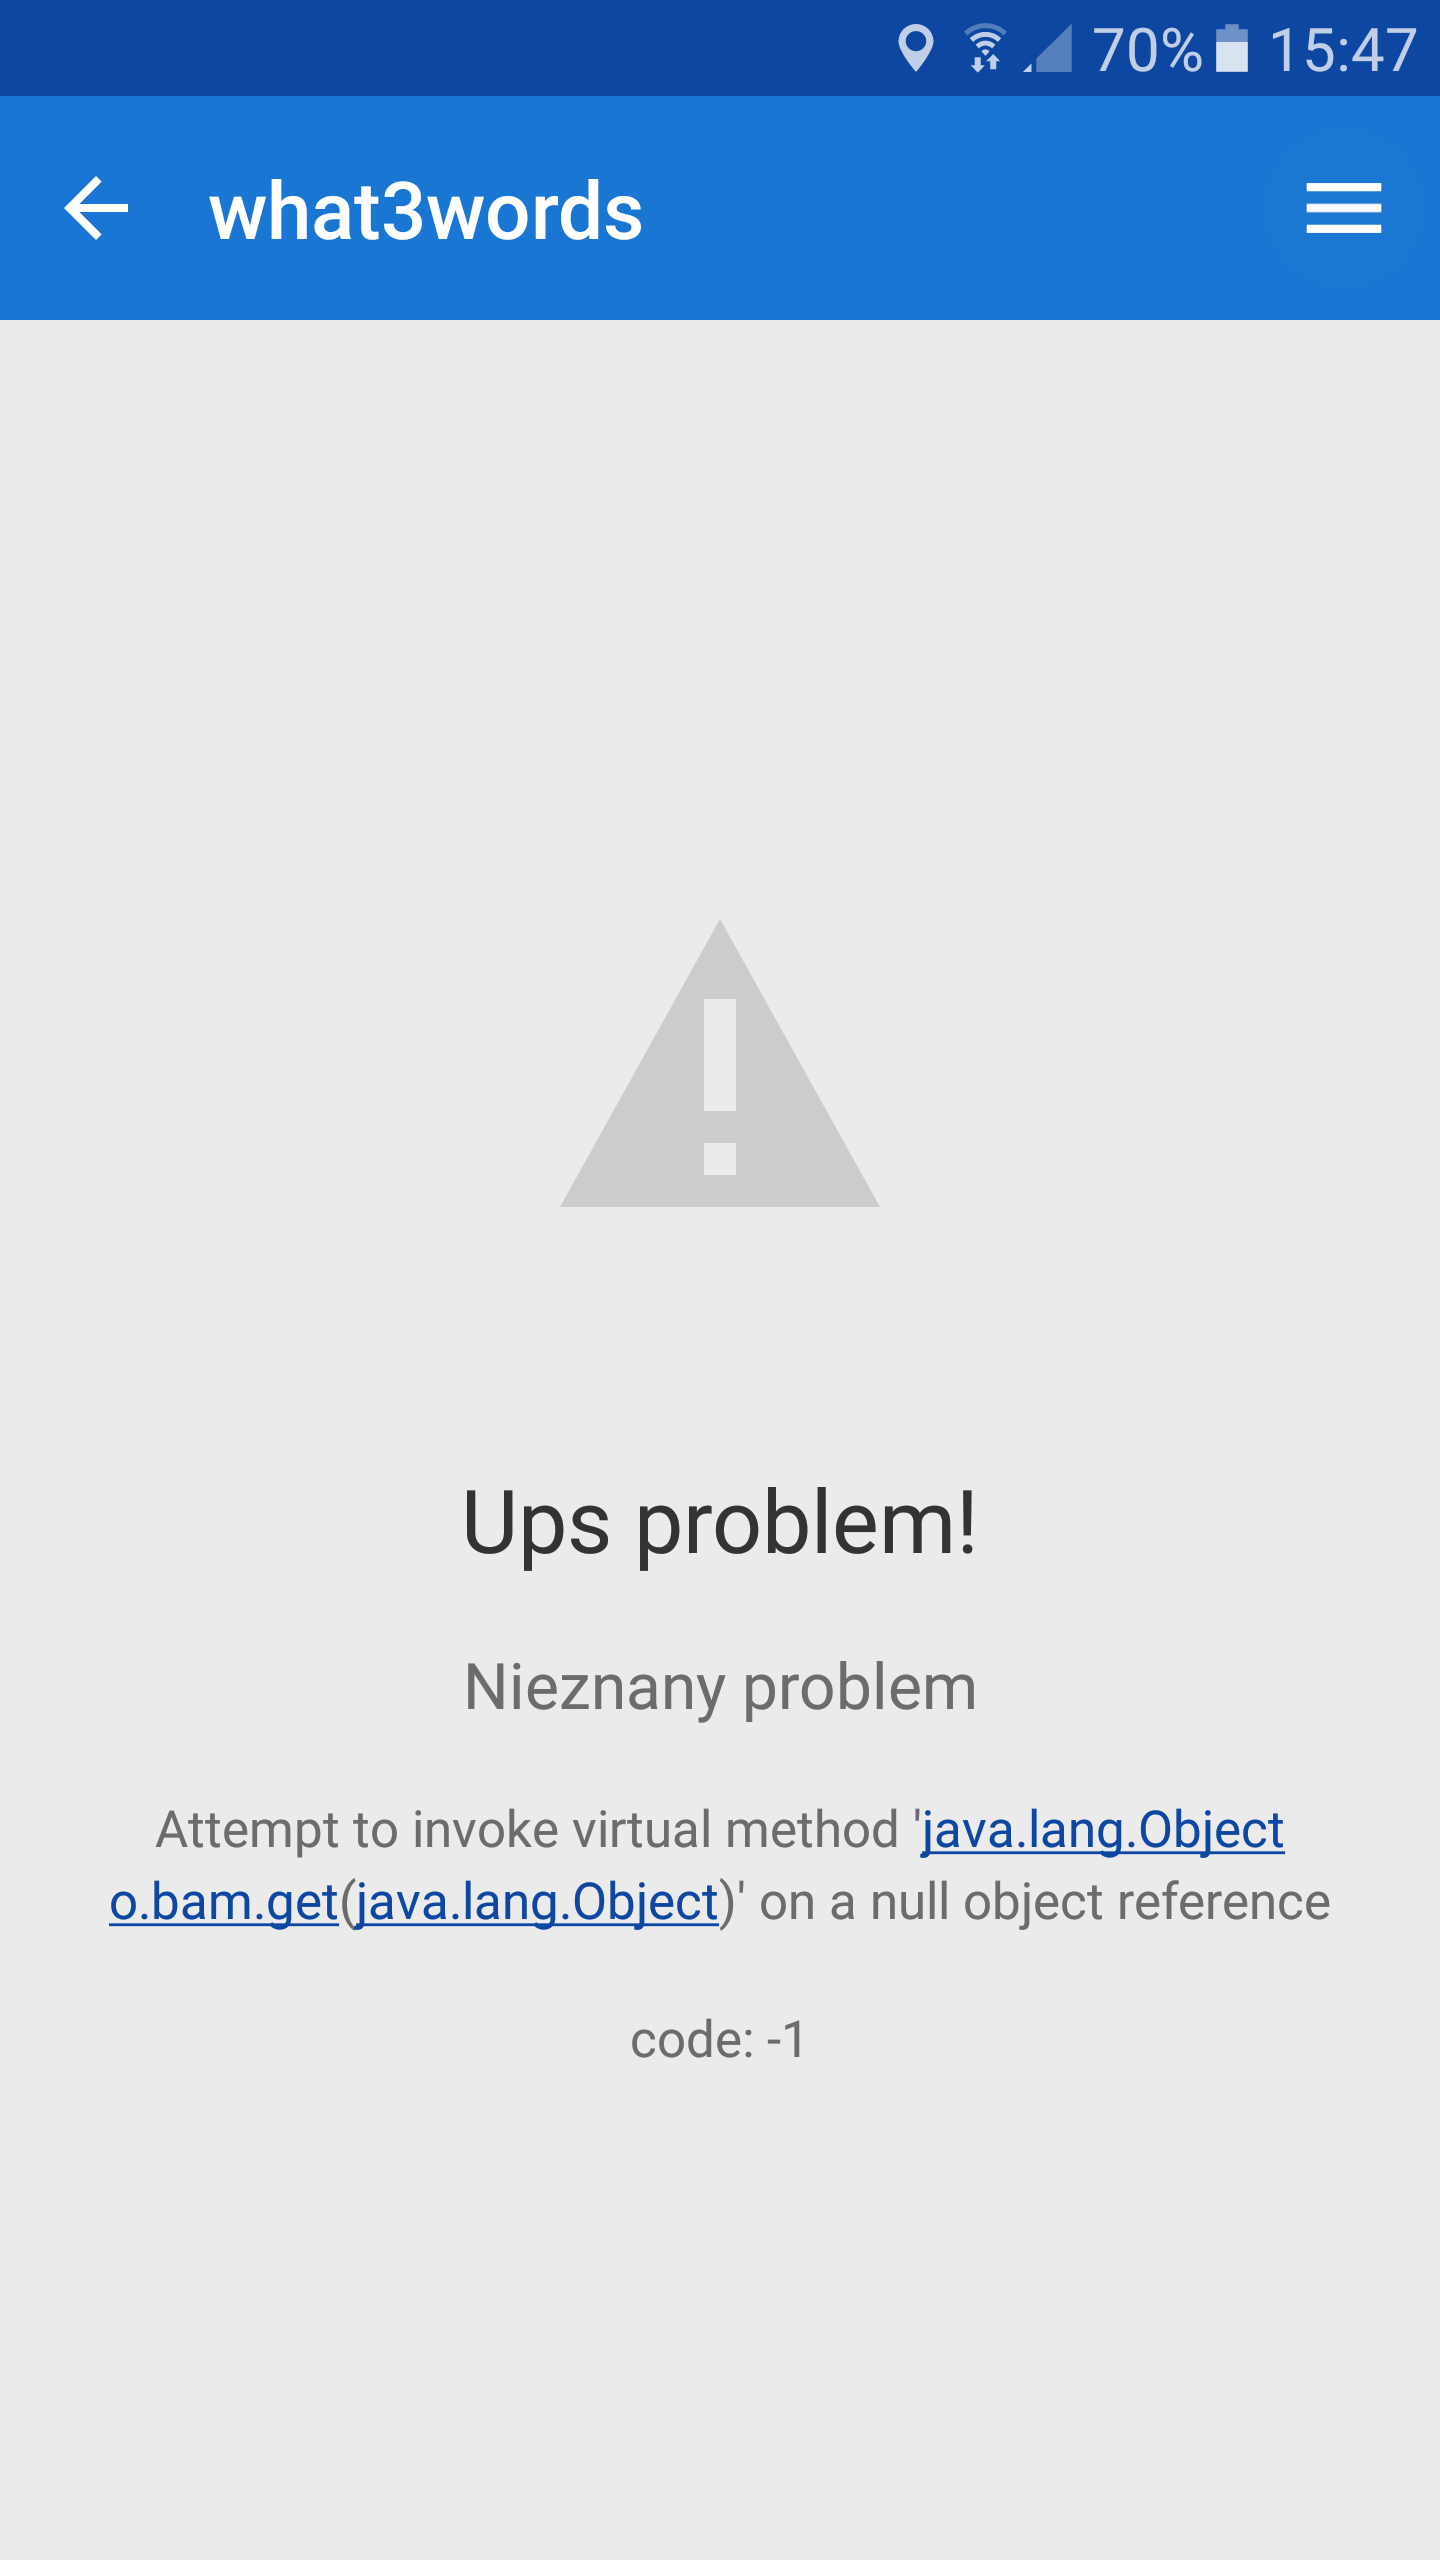Tap the Wi-Fi status icon
The image size is (1440, 2560).
coord(985,48)
